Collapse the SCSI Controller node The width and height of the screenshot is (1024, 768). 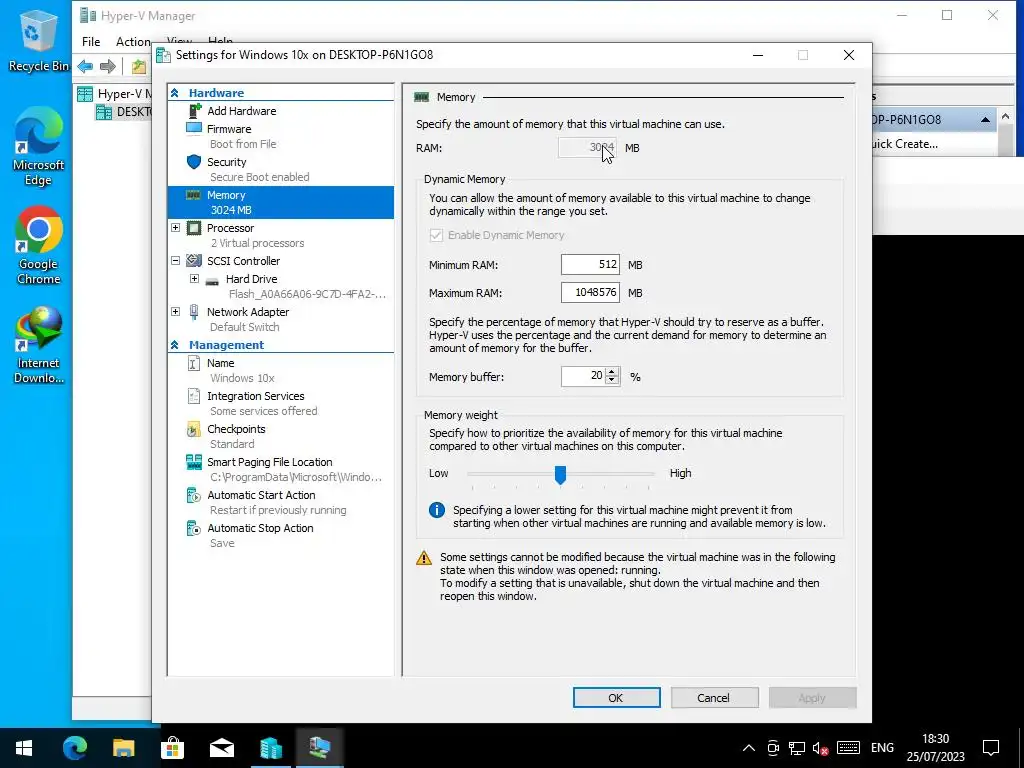(x=176, y=261)
